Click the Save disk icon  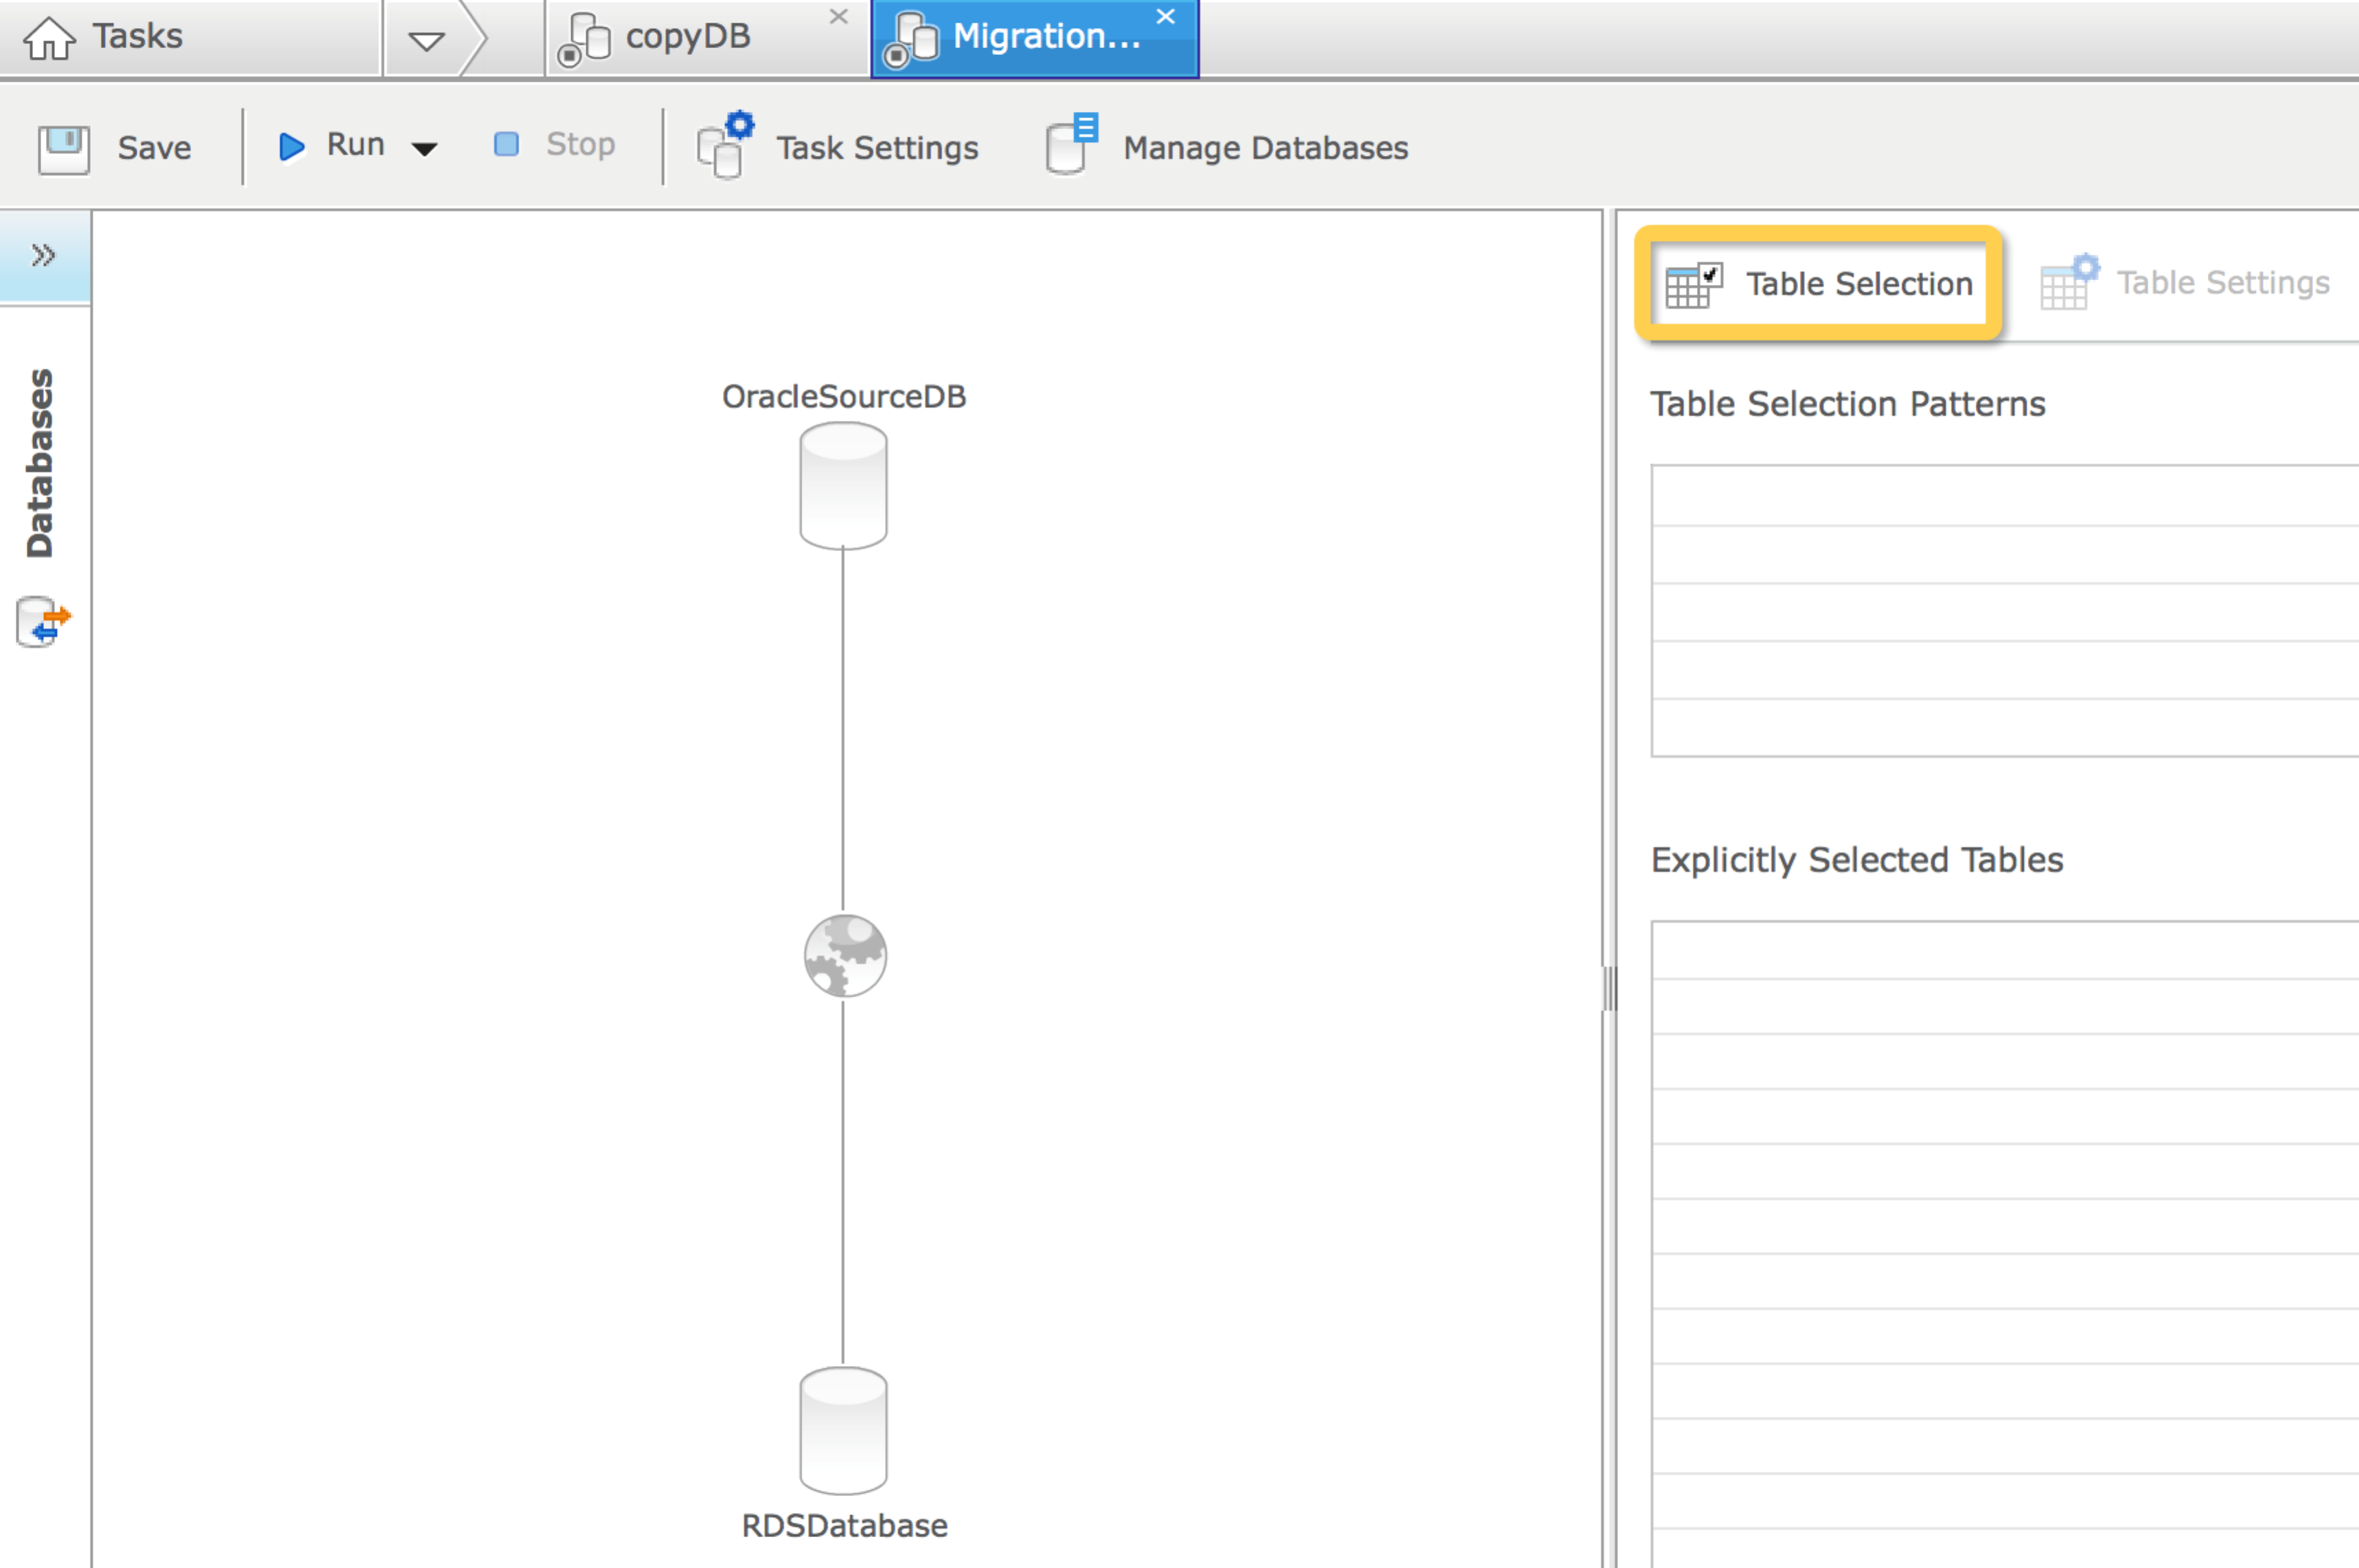point(64,149)
